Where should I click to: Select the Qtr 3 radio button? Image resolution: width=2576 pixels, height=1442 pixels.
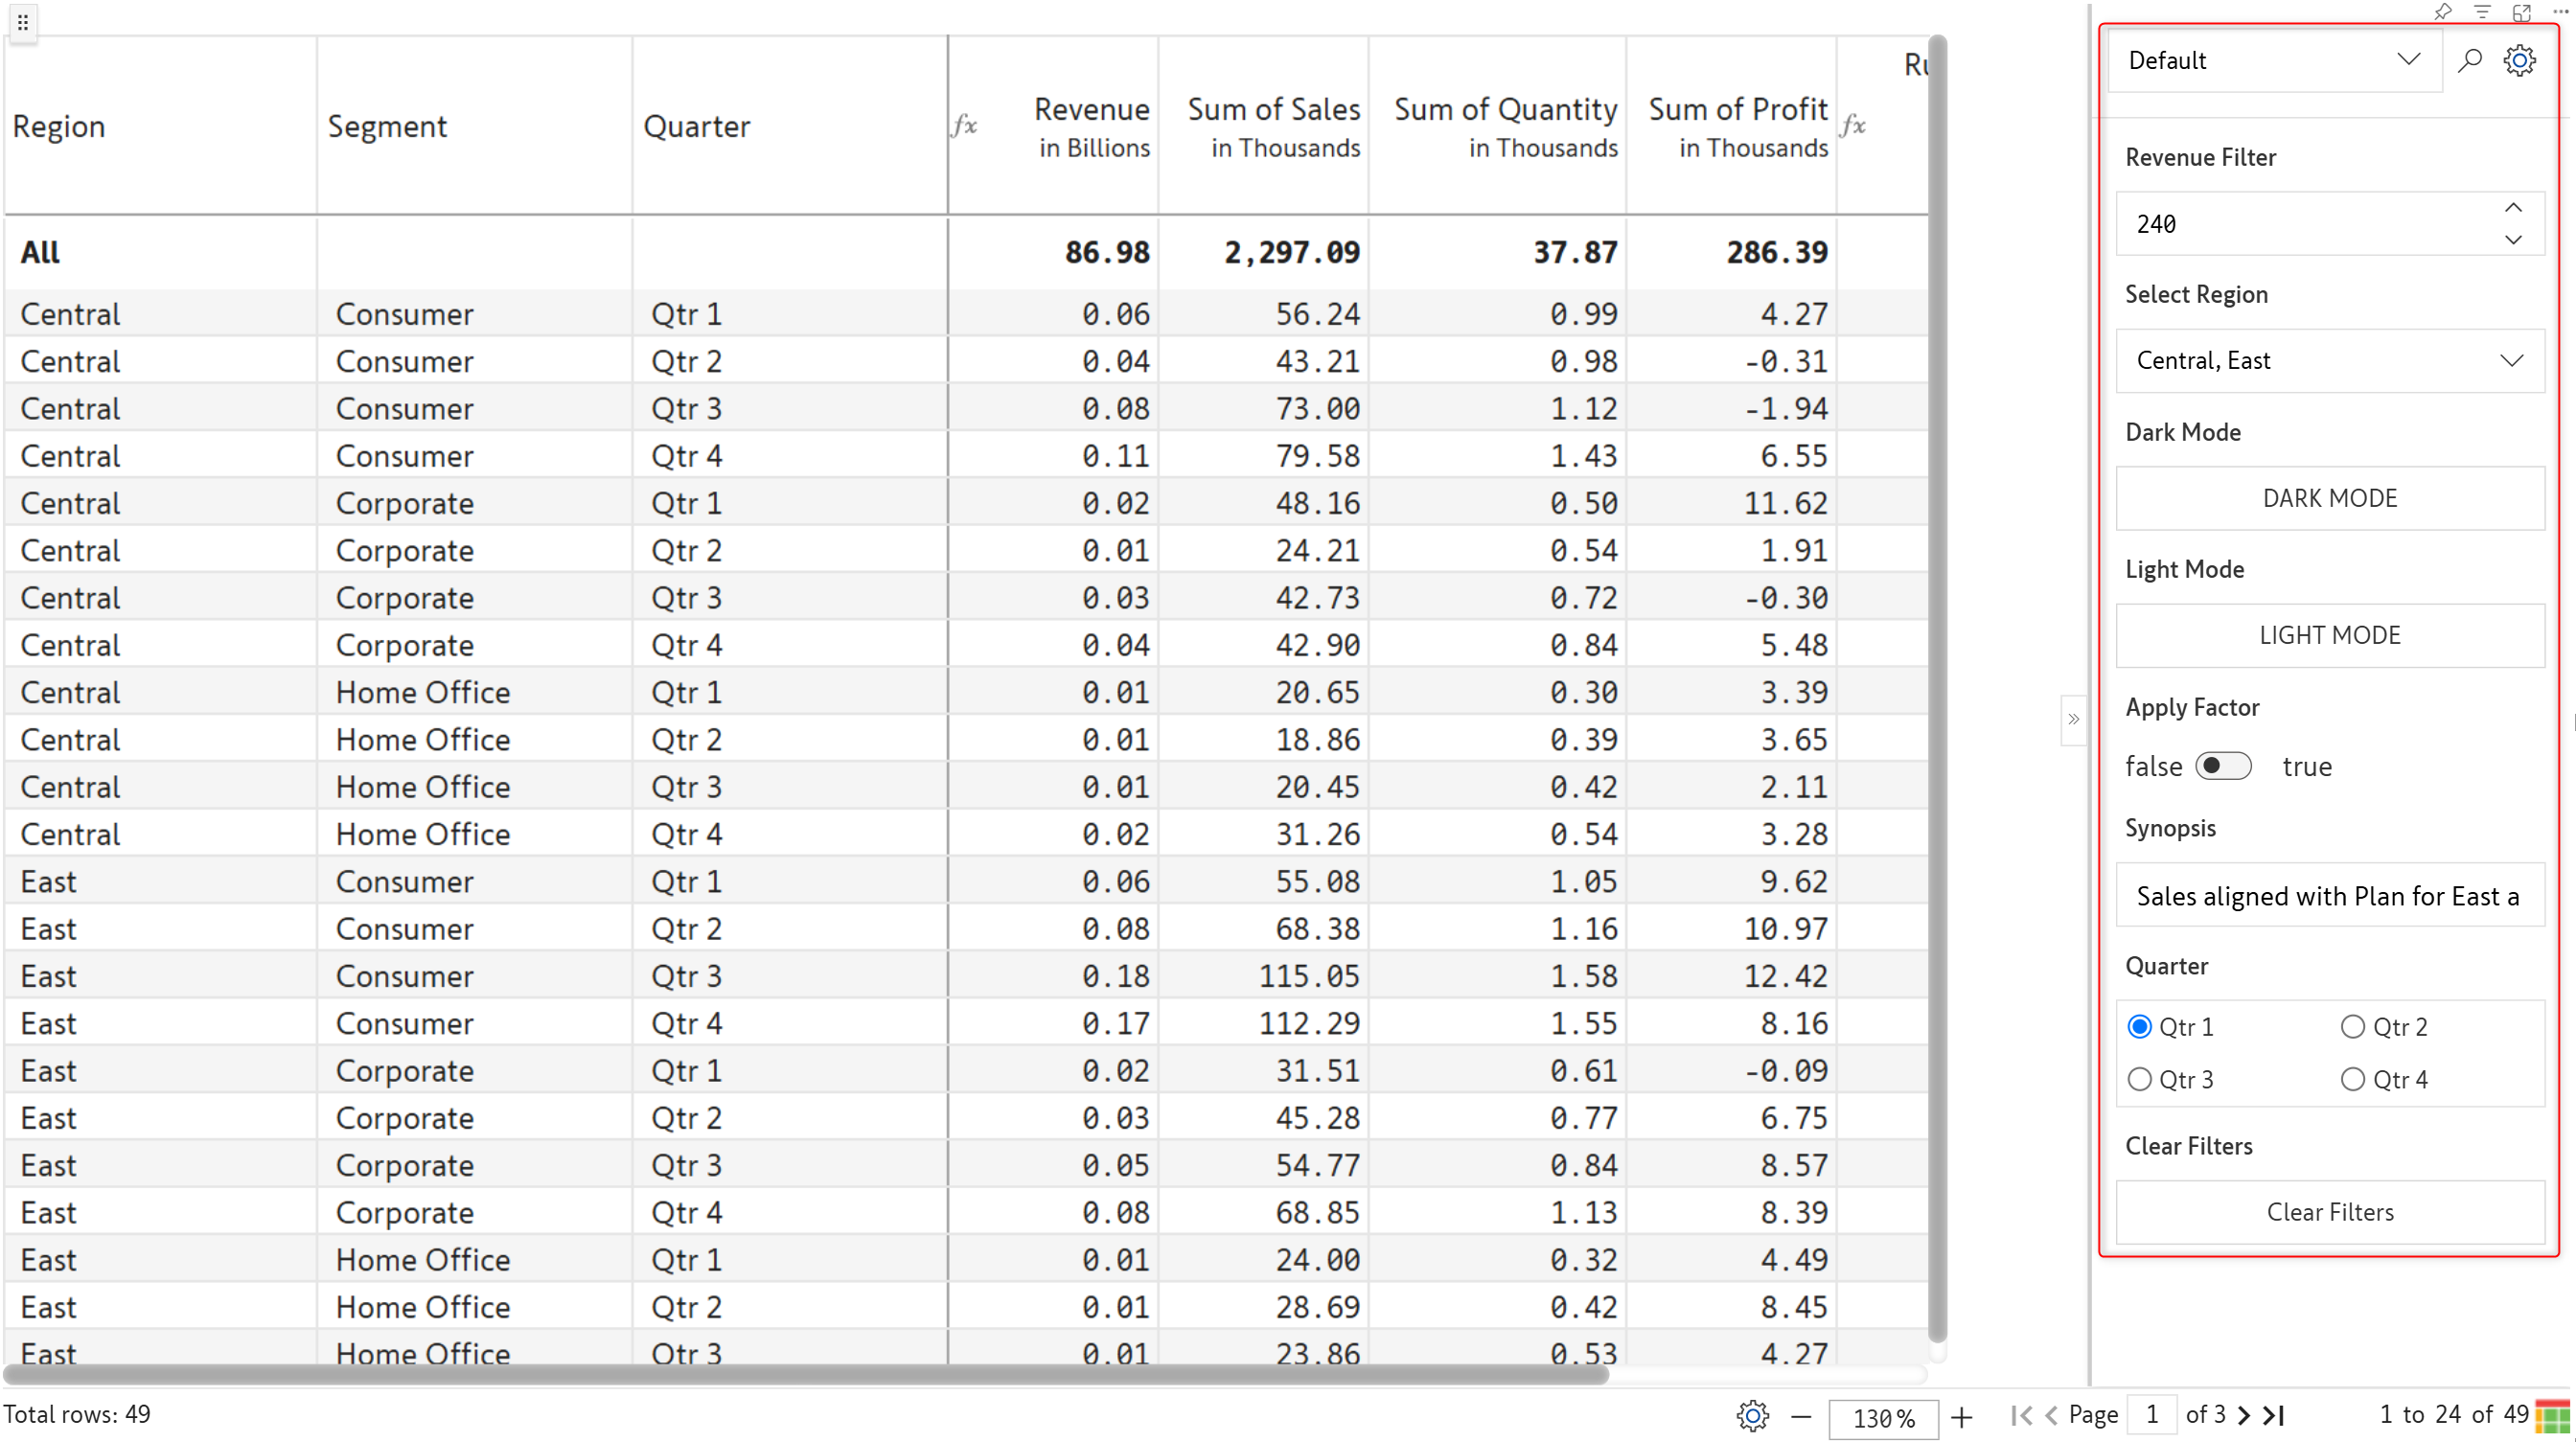[x=2139, y=1080]
